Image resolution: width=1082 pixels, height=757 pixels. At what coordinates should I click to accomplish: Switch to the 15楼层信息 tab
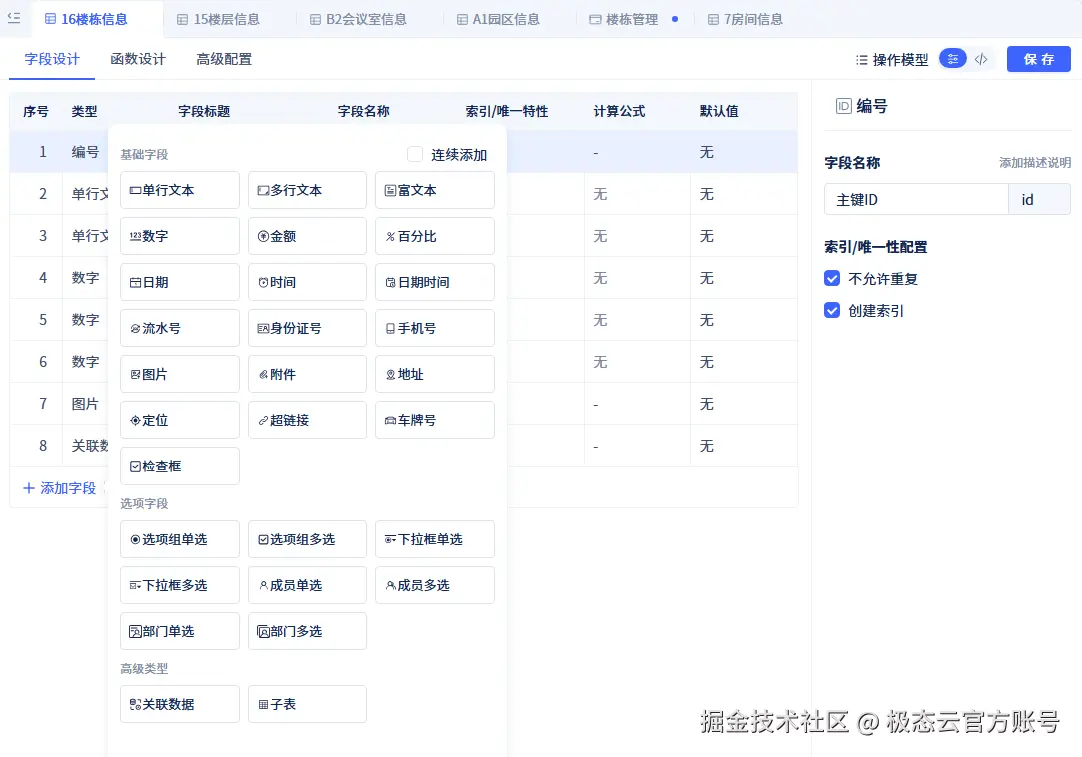point(219,19)
